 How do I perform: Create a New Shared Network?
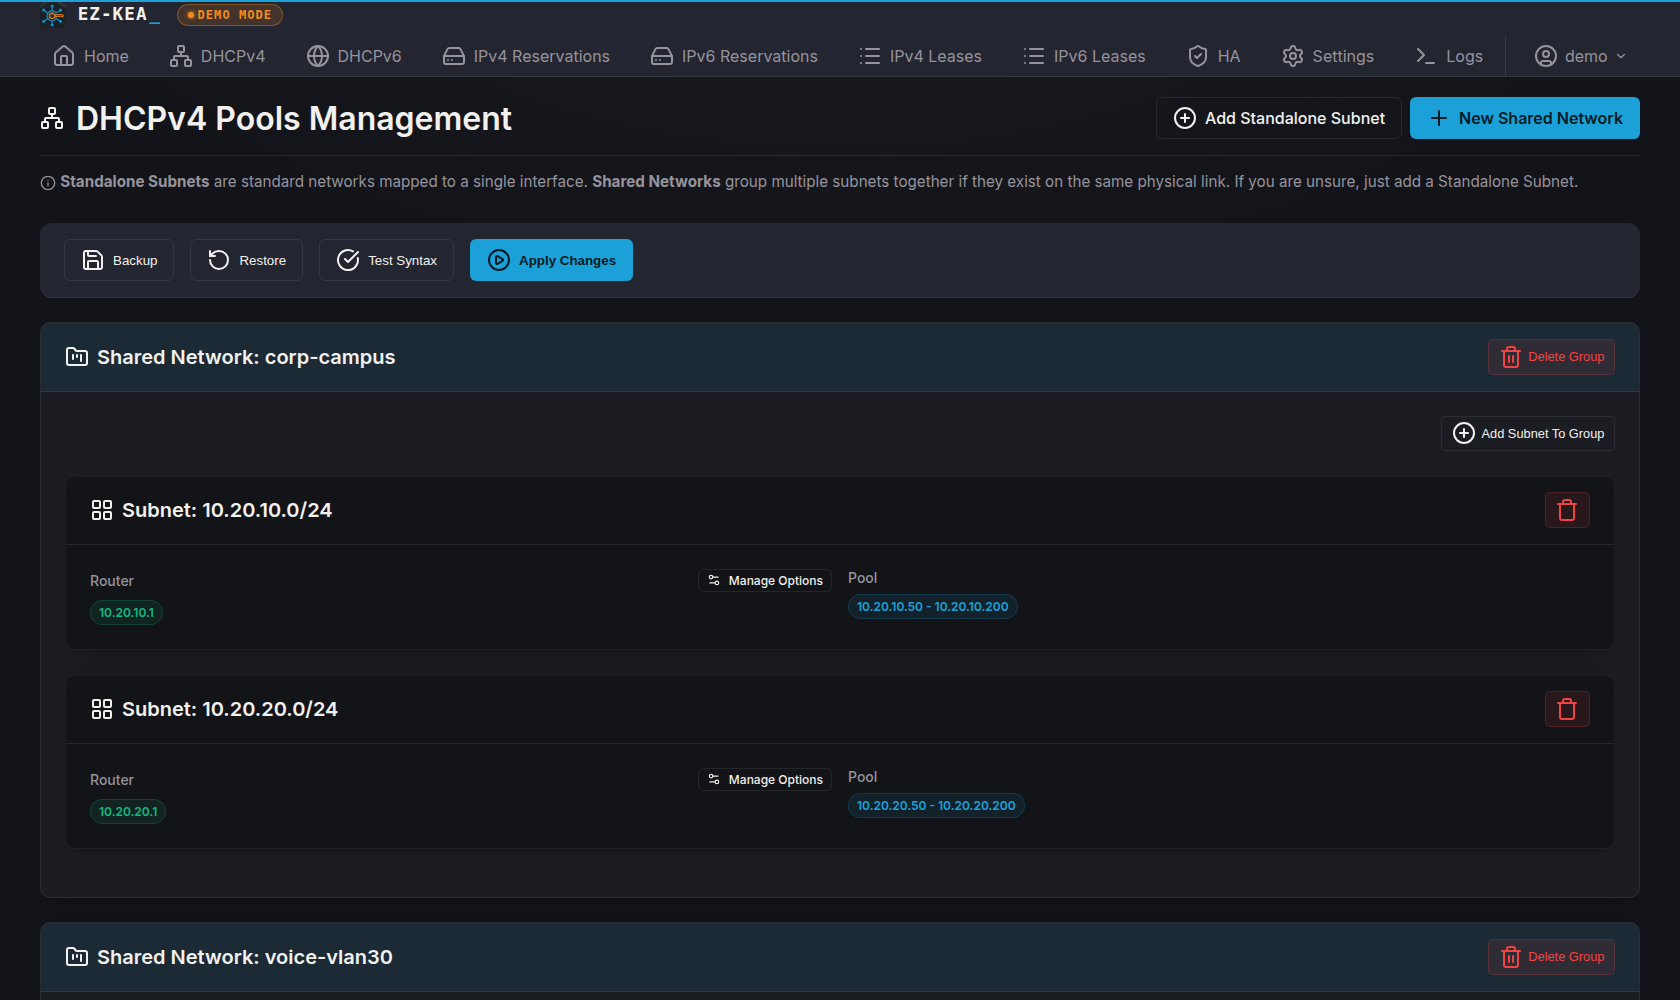click(x=1525, y=118)
